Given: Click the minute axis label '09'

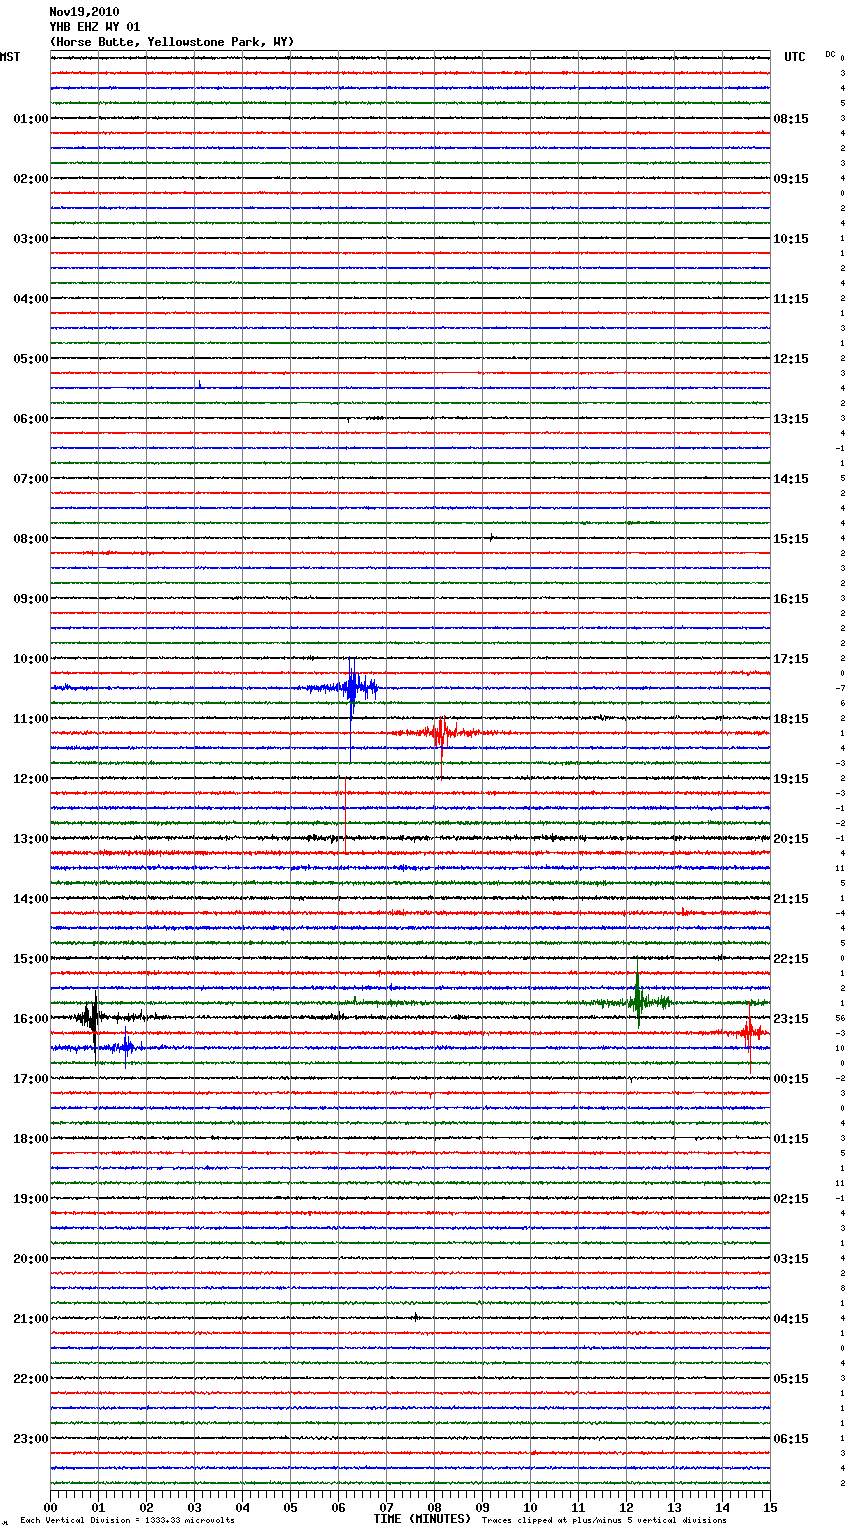Looking at the screenshot, I should (x=482, y=1507).
